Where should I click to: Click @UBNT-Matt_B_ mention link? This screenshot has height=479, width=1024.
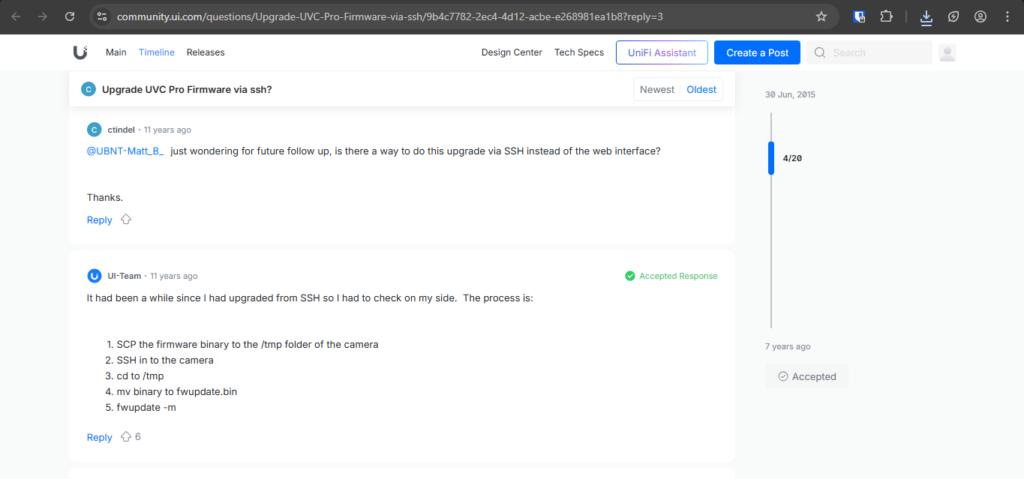[x=125, y=151]
